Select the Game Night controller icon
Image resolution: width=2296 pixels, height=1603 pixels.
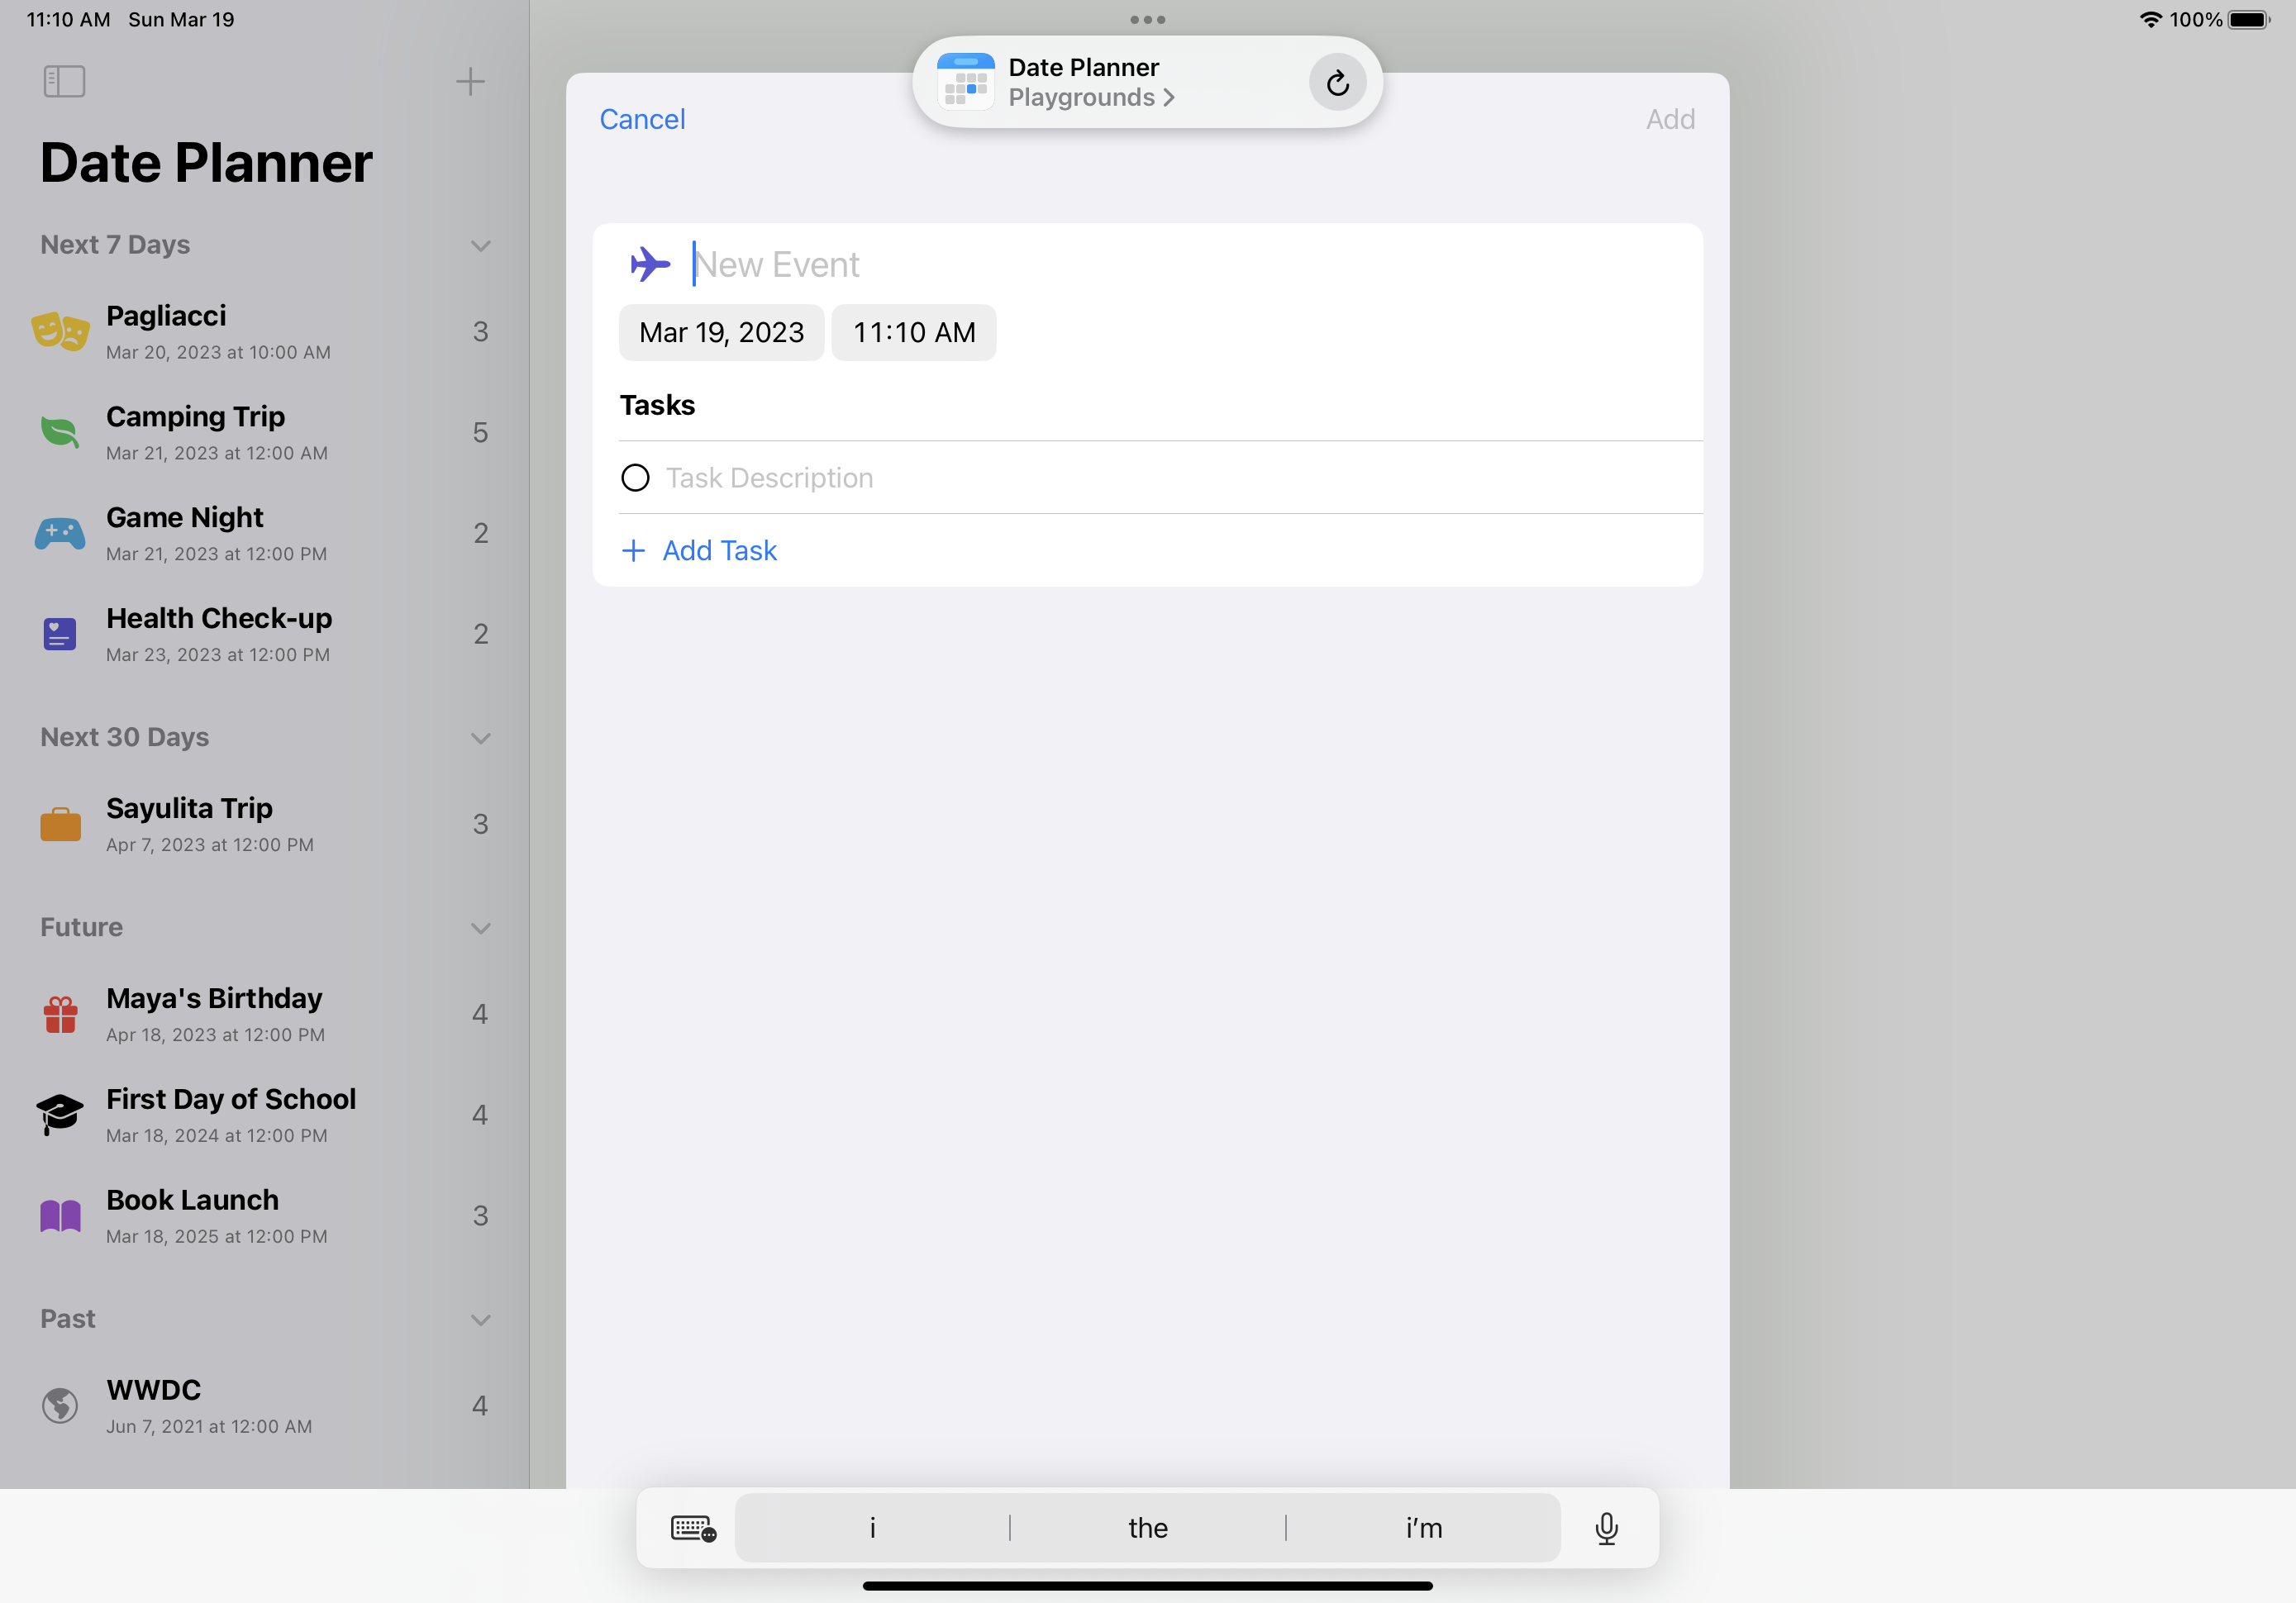click(x=60, y=534)
